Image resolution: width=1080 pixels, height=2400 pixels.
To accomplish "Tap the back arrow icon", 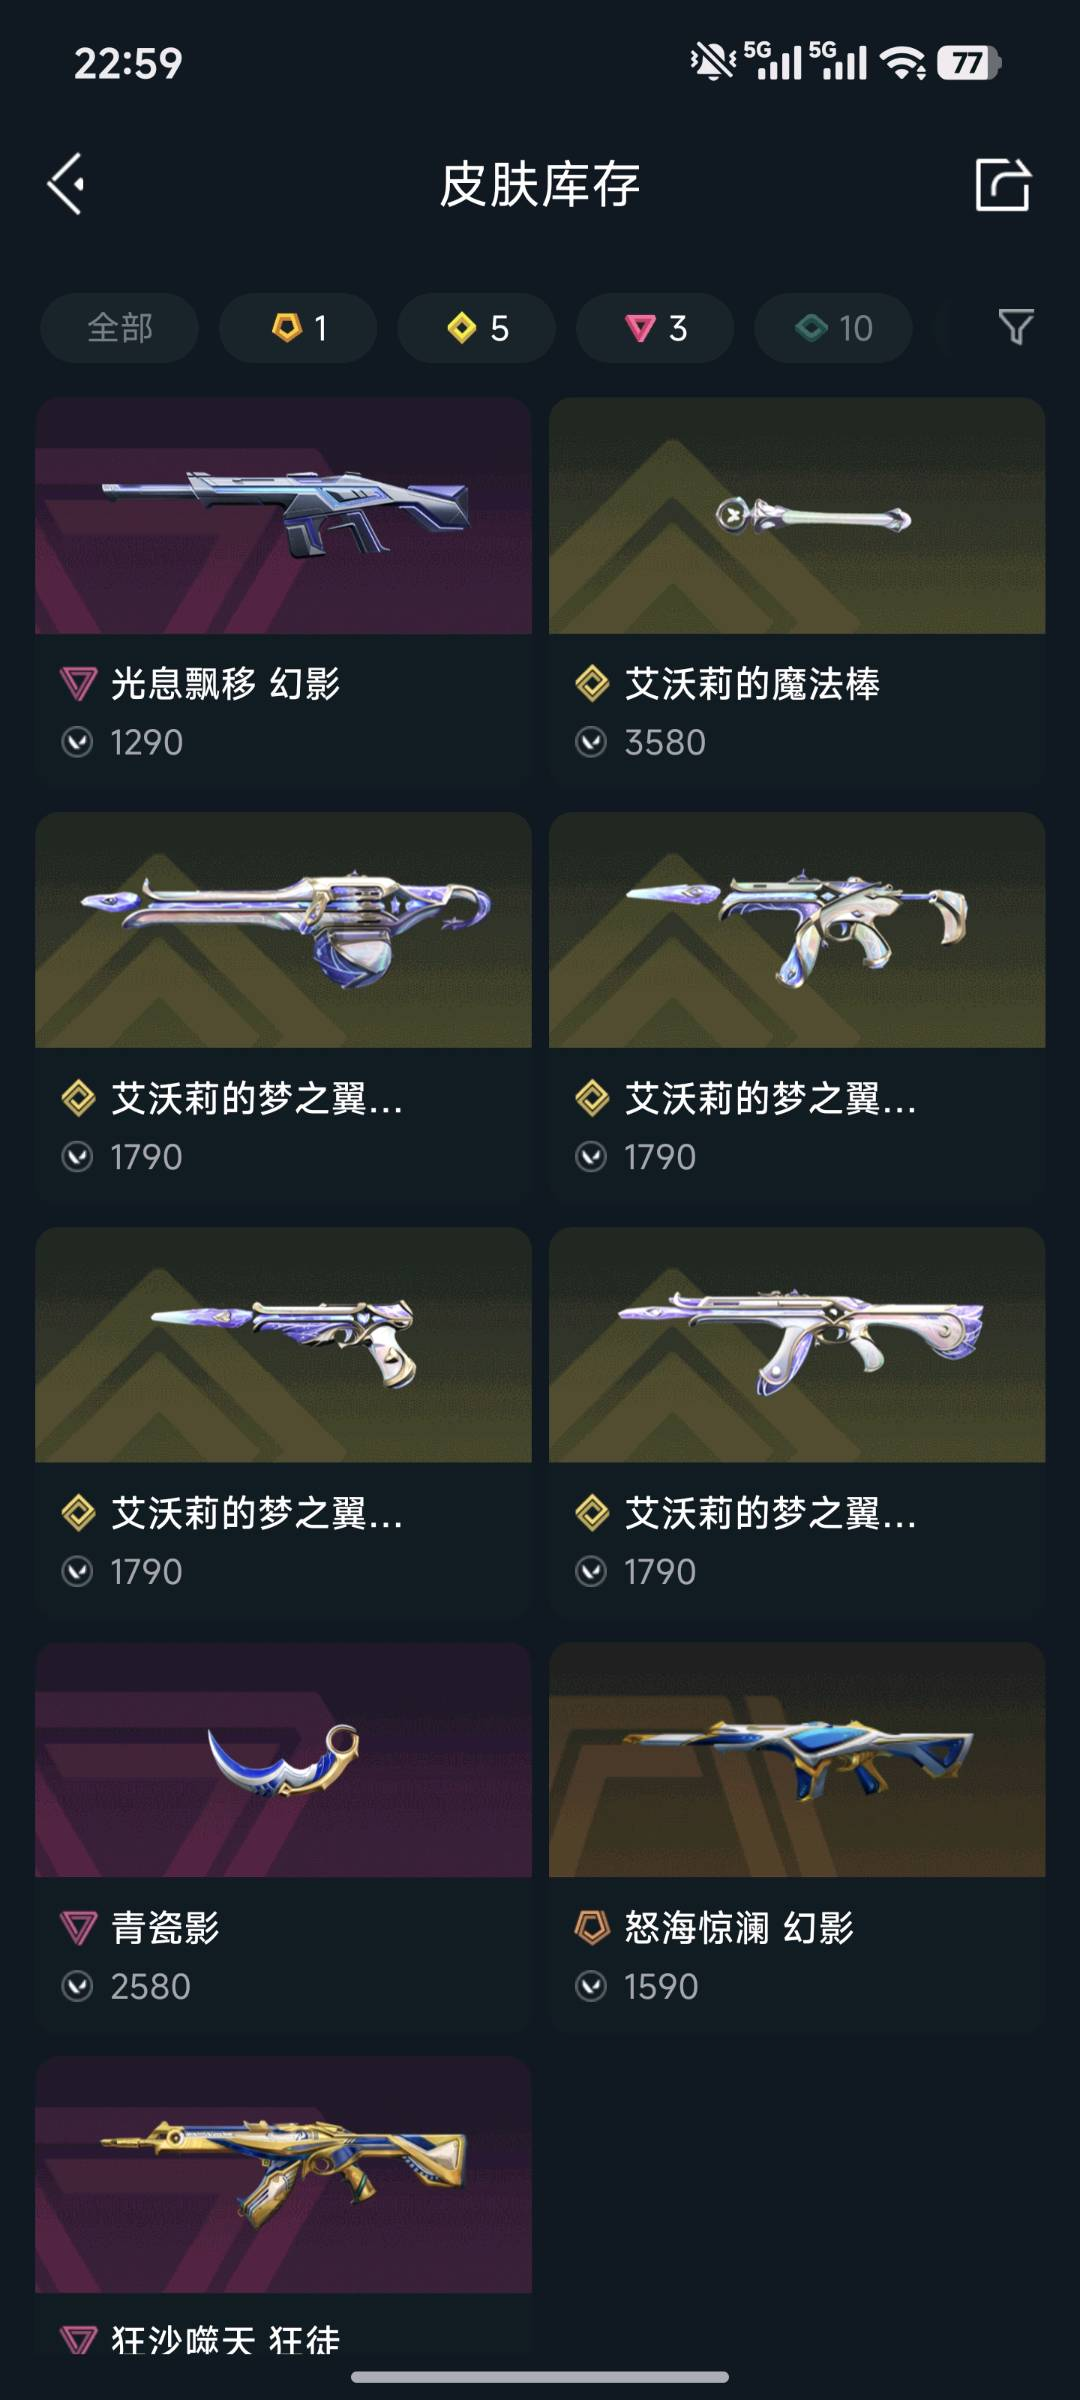I will pos(66,184).
